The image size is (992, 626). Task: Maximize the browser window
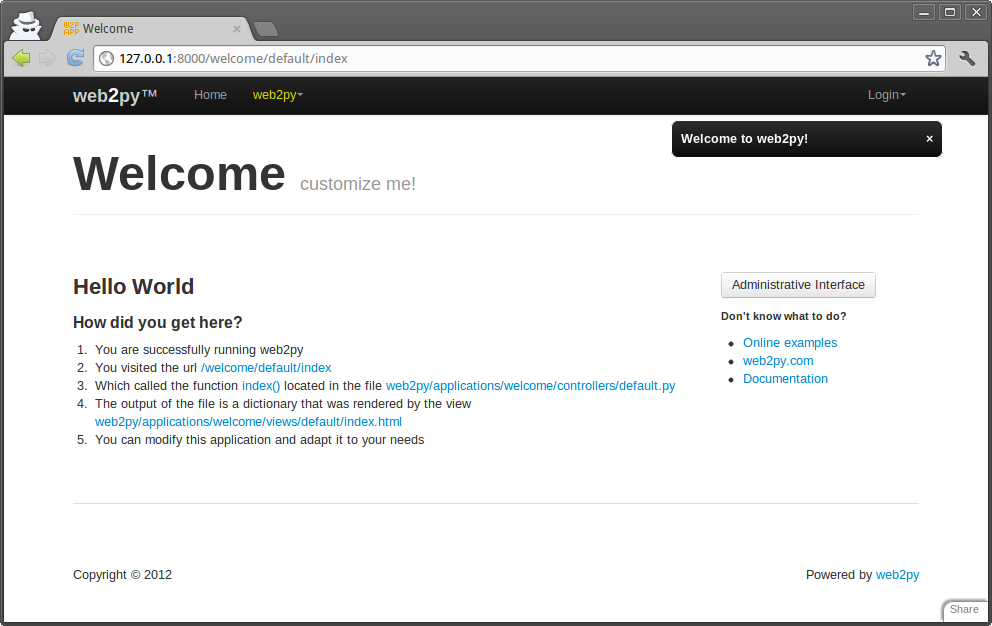point(950,12)
